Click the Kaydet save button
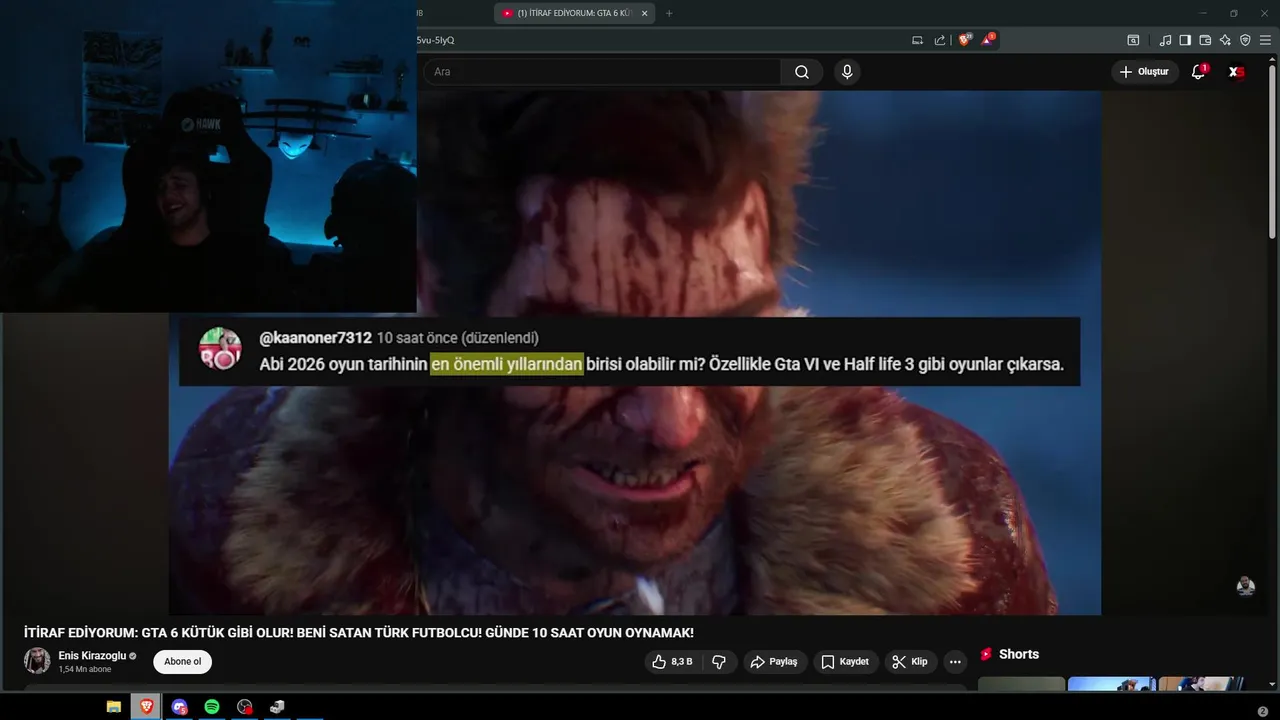The height and width of the screenshot is (720, 1280). 846,662
